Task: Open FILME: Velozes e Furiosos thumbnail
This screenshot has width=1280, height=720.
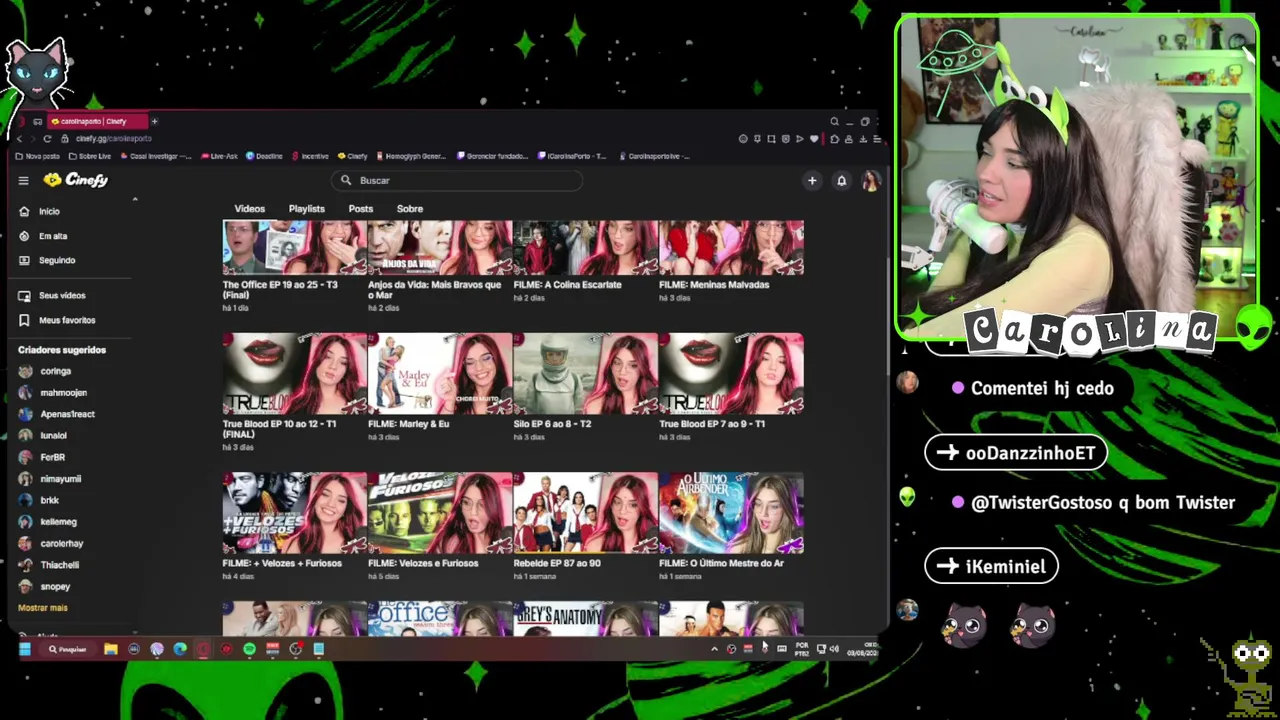Action: tap(440, 513)
